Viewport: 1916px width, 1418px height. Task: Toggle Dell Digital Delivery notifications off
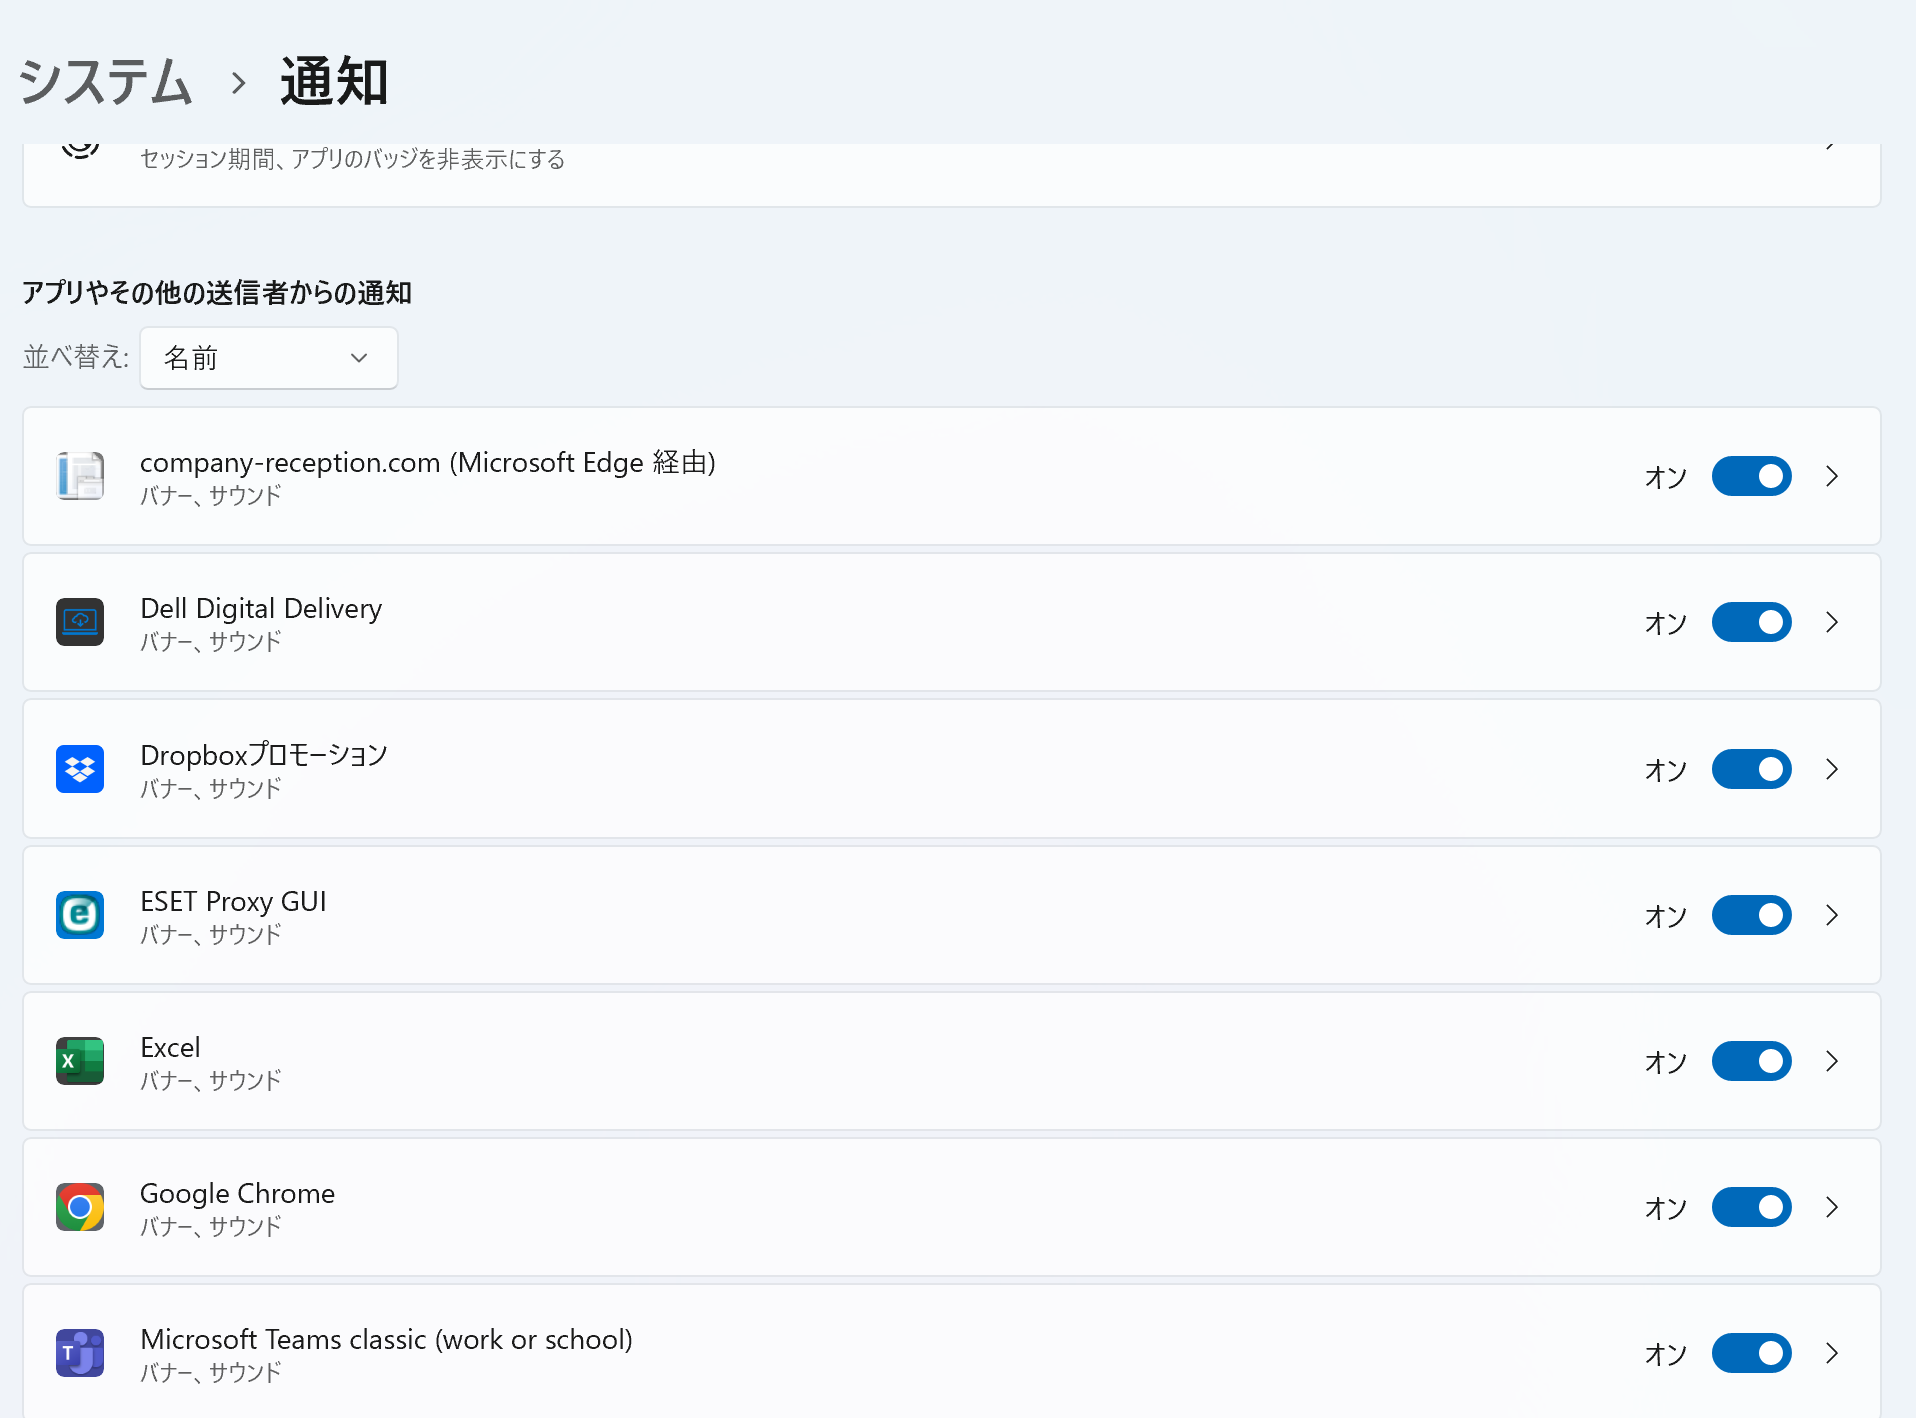click(x=1751, y=622)
